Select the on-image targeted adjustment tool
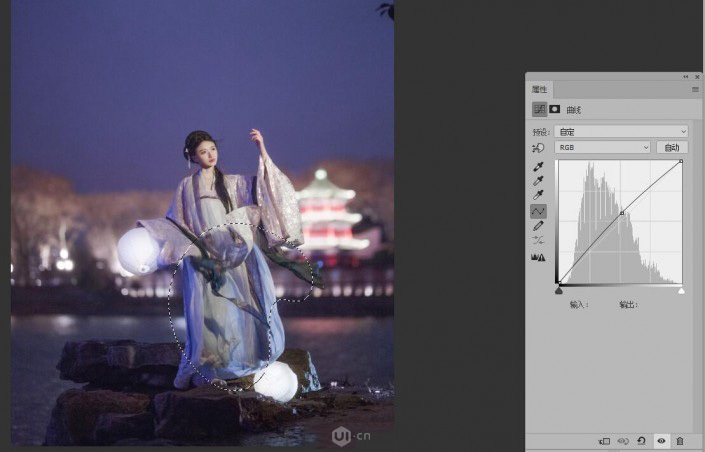 click(x=539, y=148)
